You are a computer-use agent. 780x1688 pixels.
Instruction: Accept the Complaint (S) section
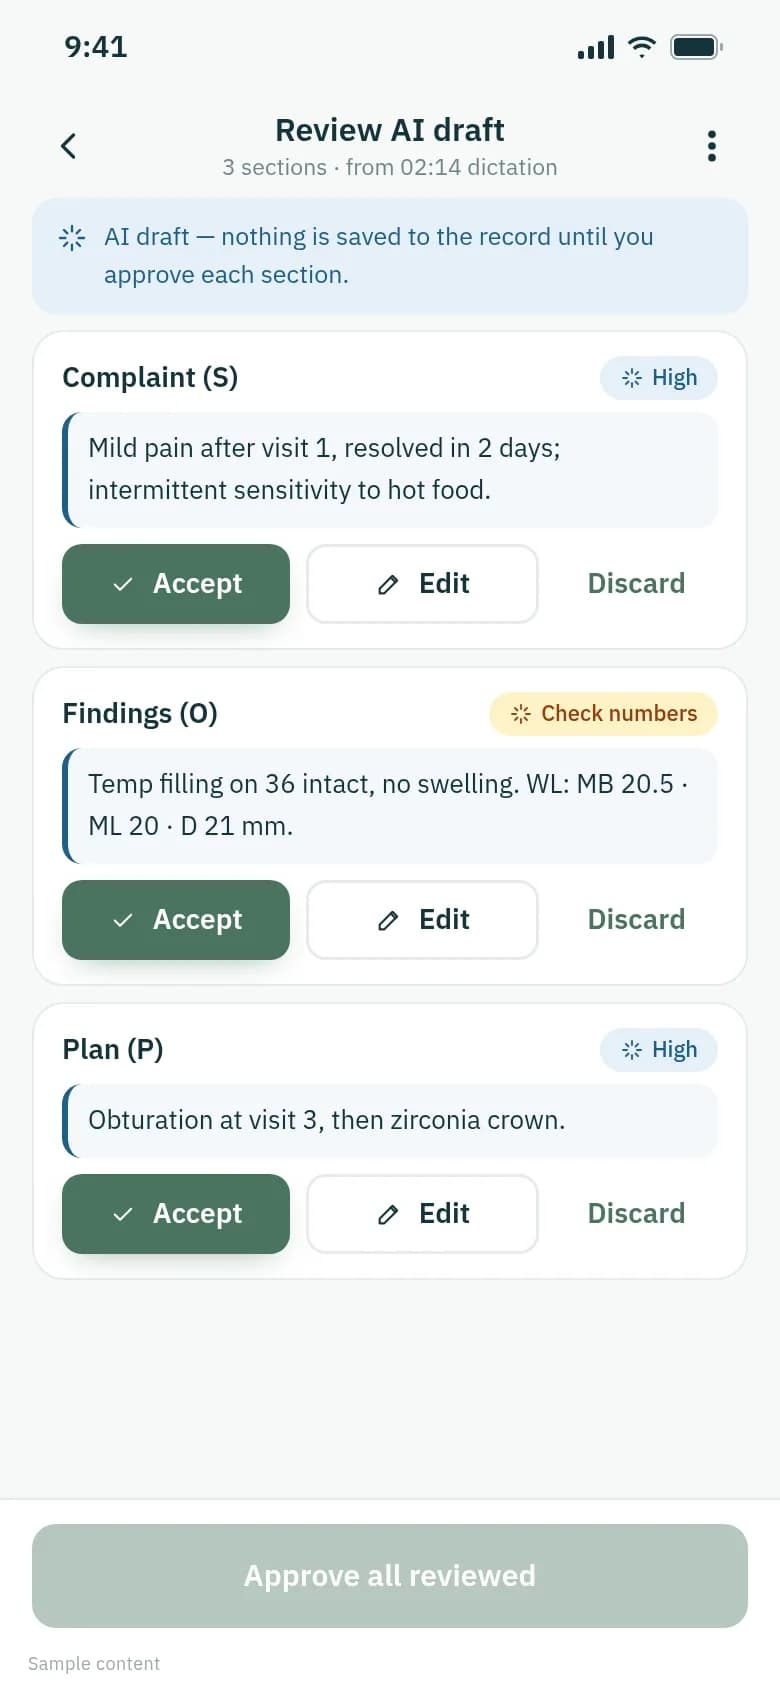[176, 584]
